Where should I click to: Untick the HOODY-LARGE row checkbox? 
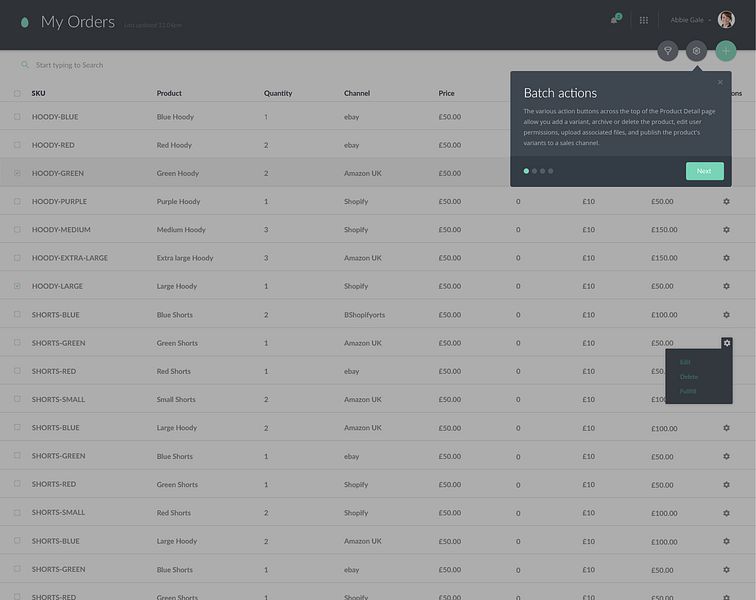(17, 286)
